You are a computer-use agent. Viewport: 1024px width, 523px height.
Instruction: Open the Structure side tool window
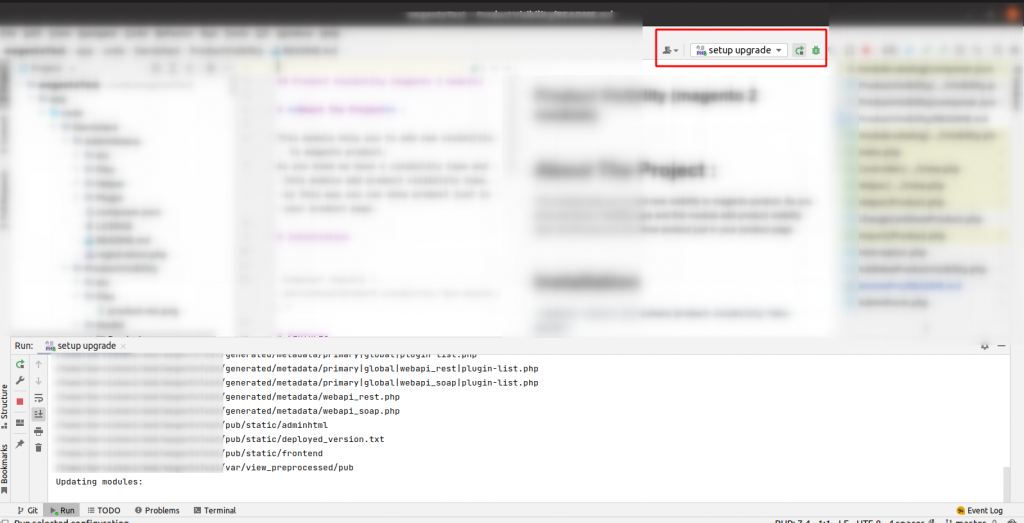[x=5, y=407]
